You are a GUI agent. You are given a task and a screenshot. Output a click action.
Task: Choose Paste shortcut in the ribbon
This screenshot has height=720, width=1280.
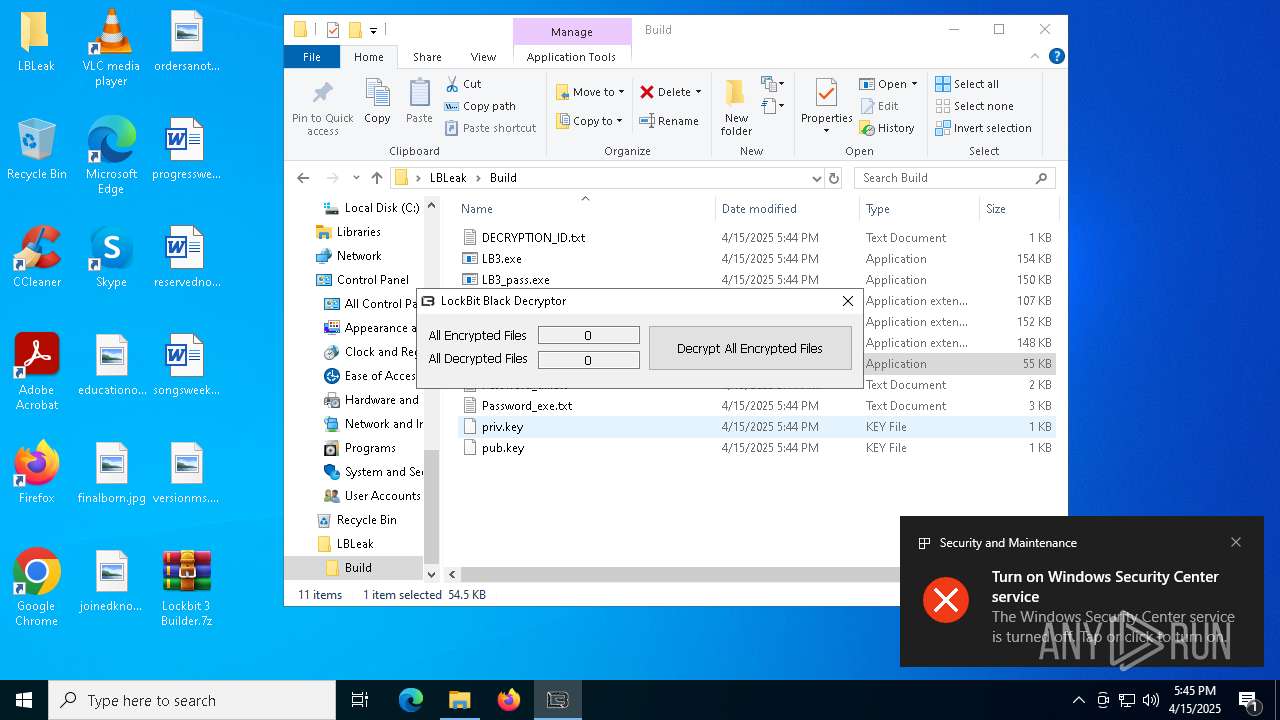[490, 128]
